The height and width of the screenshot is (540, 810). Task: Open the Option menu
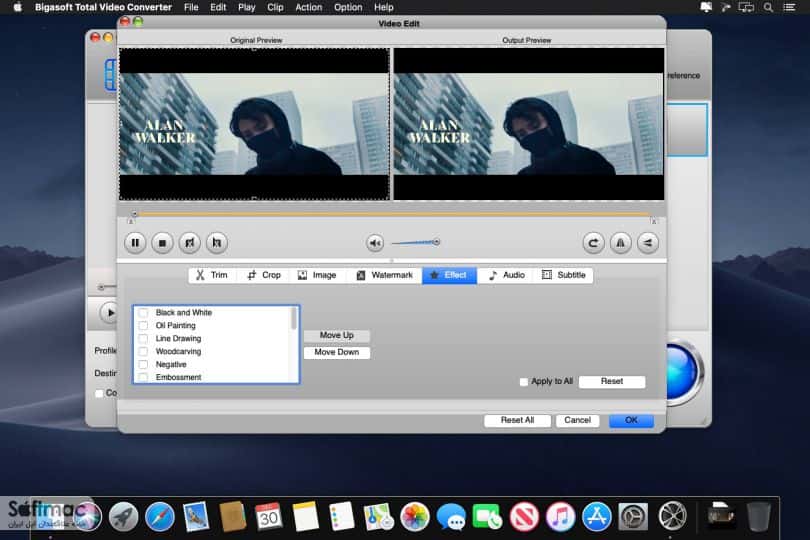(x=348, y=7)
